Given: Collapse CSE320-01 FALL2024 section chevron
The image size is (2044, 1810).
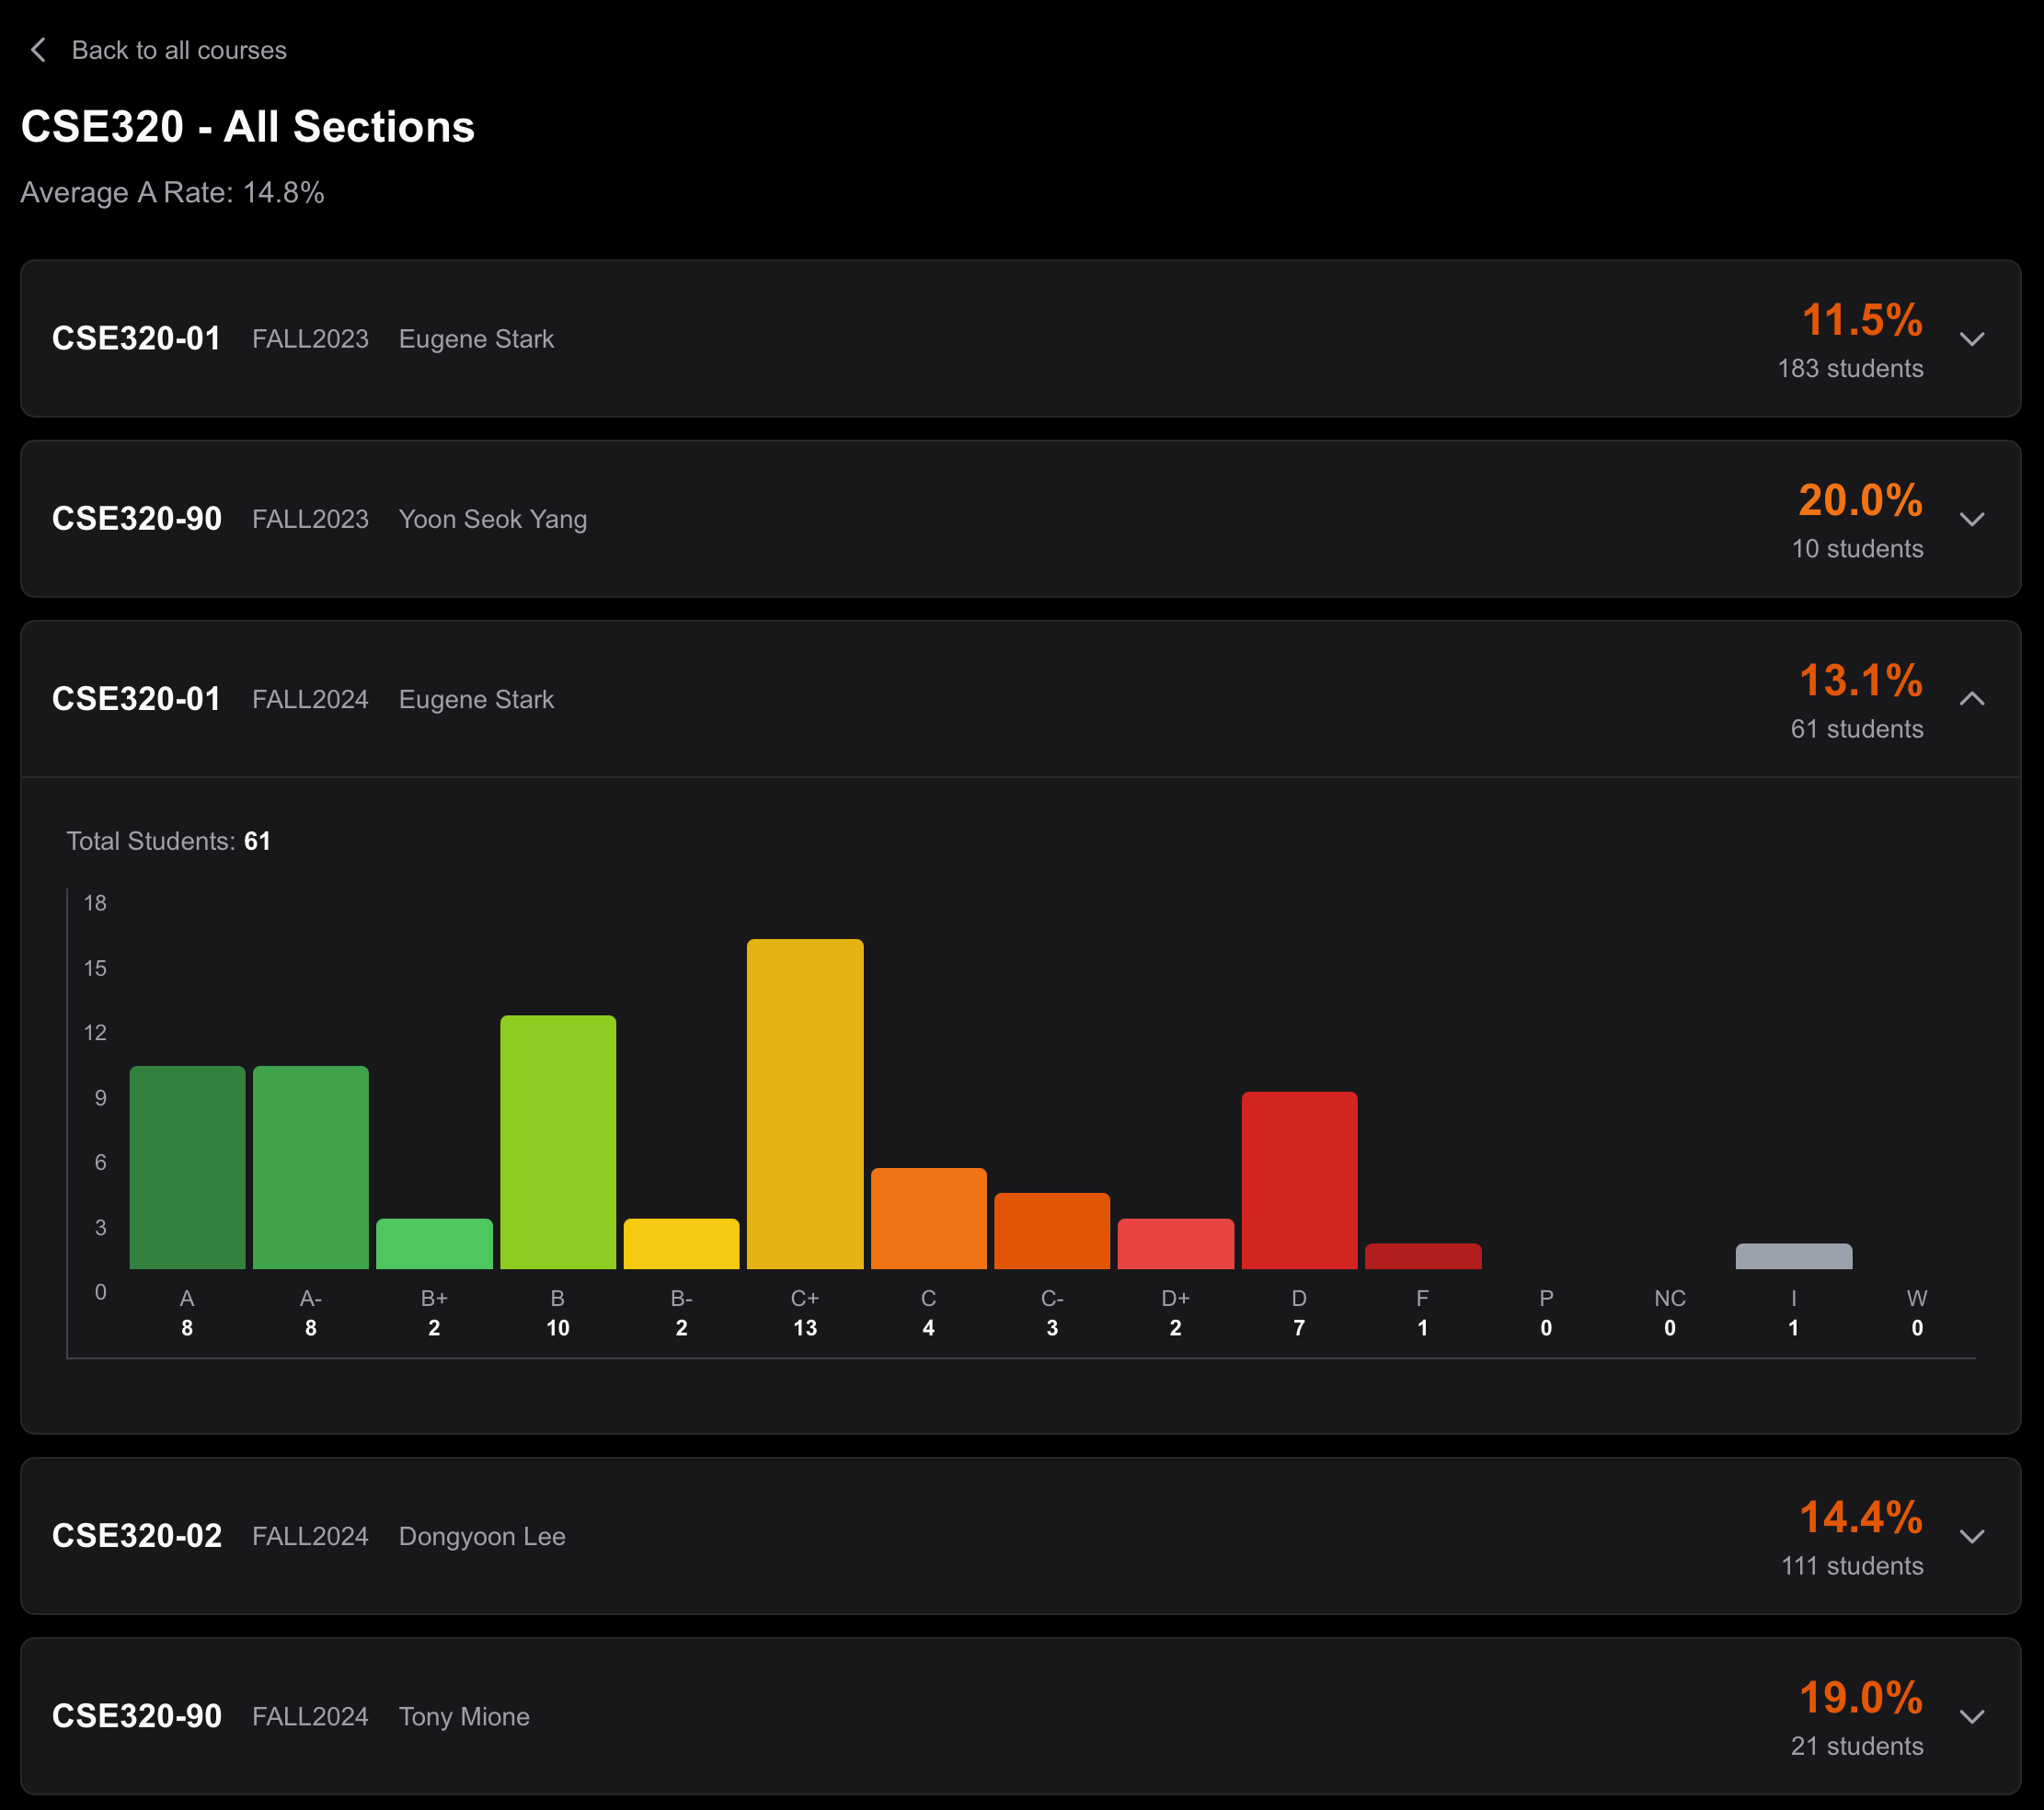Looking at the screenshot, I should 1971,699.
